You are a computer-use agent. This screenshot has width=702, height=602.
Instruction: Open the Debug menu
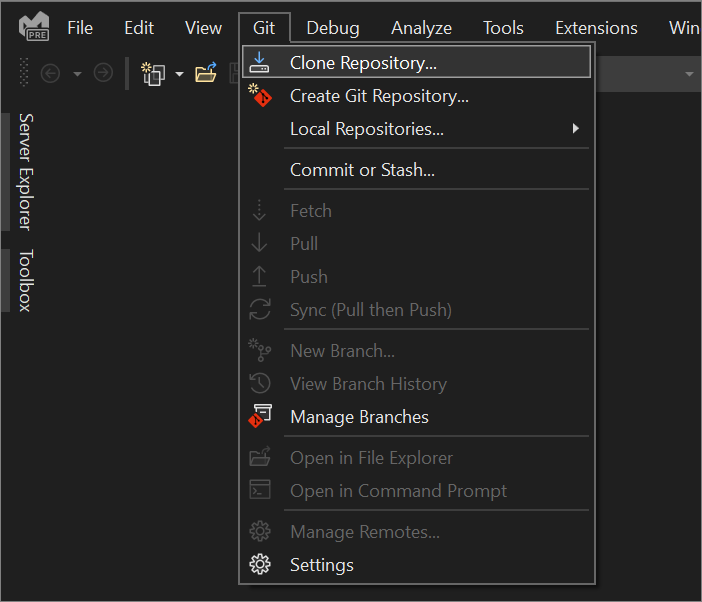(333, 28)
